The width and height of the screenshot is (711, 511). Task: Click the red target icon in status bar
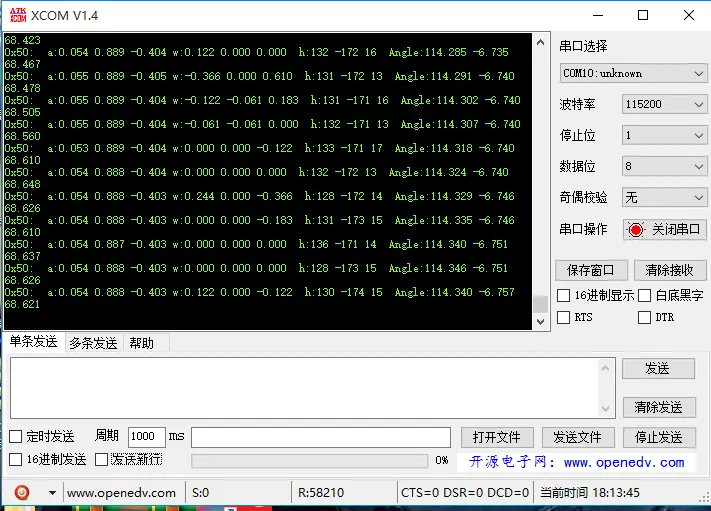point(22,492)
